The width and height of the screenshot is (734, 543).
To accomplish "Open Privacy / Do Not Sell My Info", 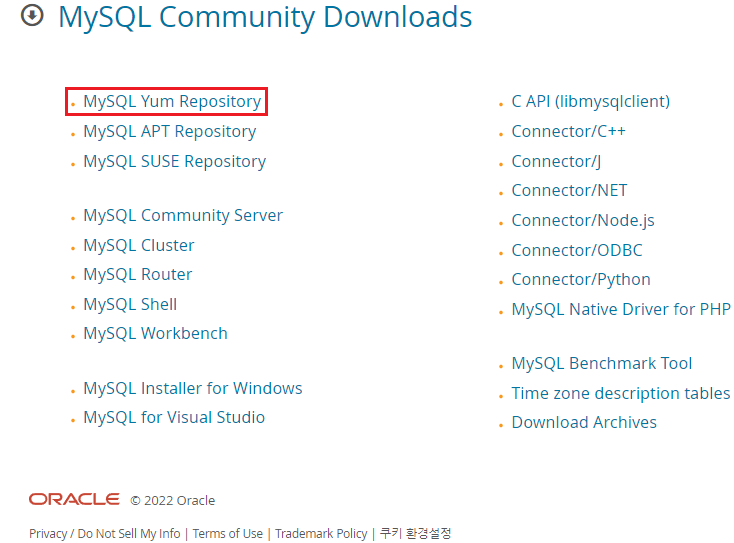I will (104, 534).
